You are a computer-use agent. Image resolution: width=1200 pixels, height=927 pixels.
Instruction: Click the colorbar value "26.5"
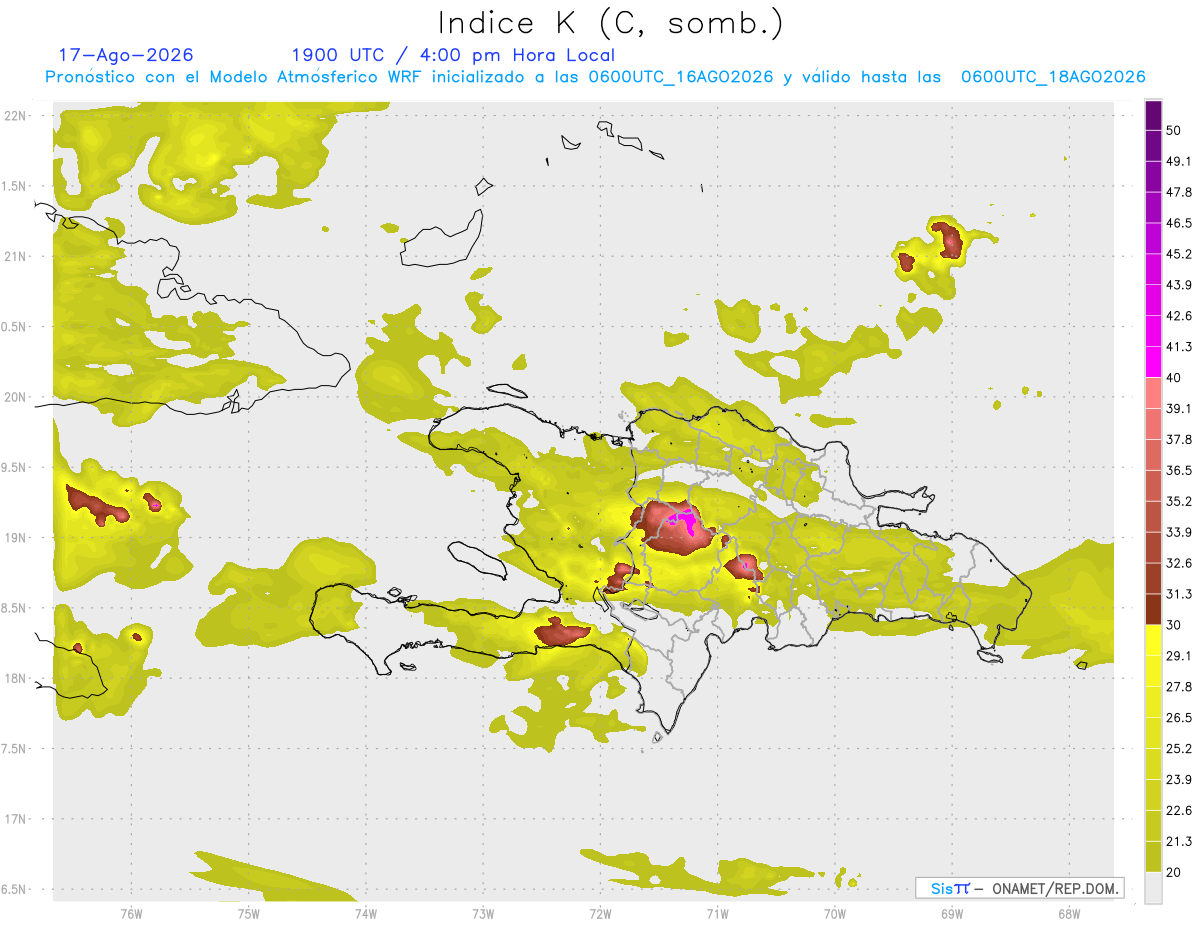coord(1179,718)
